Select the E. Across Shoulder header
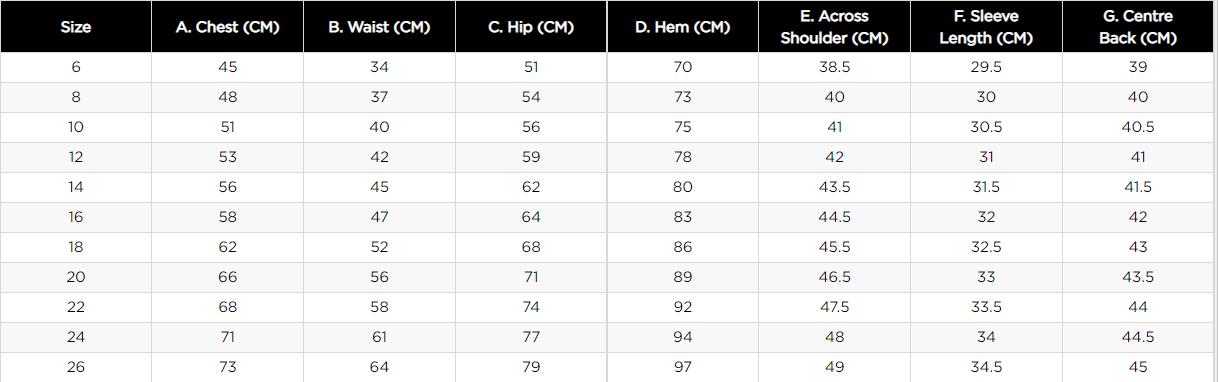Image resolution: width=1218 pixels, height=382 pixels. [834, 27]
